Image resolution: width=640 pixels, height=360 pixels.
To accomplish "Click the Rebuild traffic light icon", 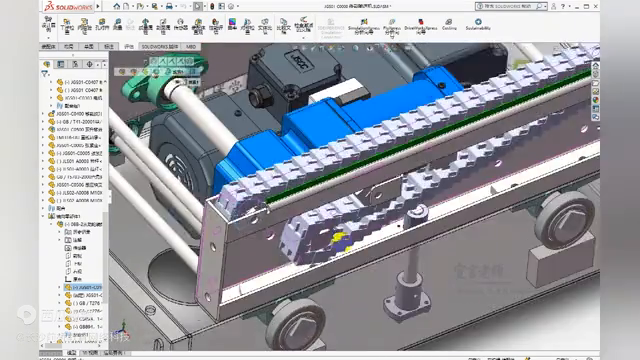I will point(212,7).
